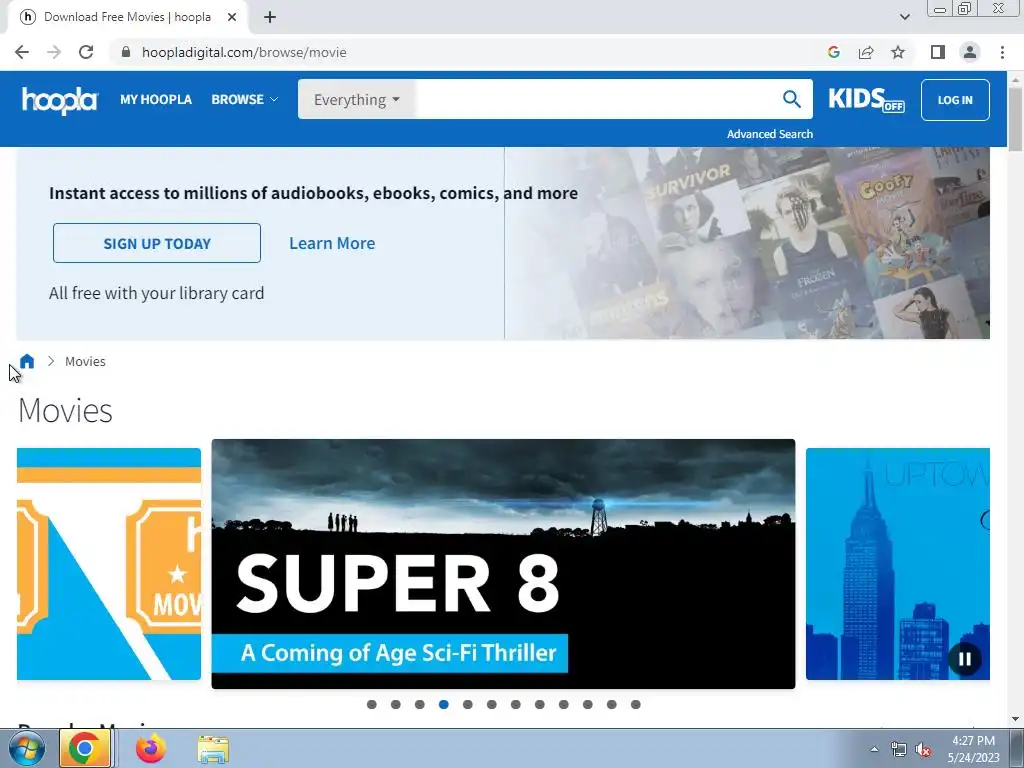Open the Super 8 carousel banner
This screenshot has width=1024, height=768.
[503, 564]
